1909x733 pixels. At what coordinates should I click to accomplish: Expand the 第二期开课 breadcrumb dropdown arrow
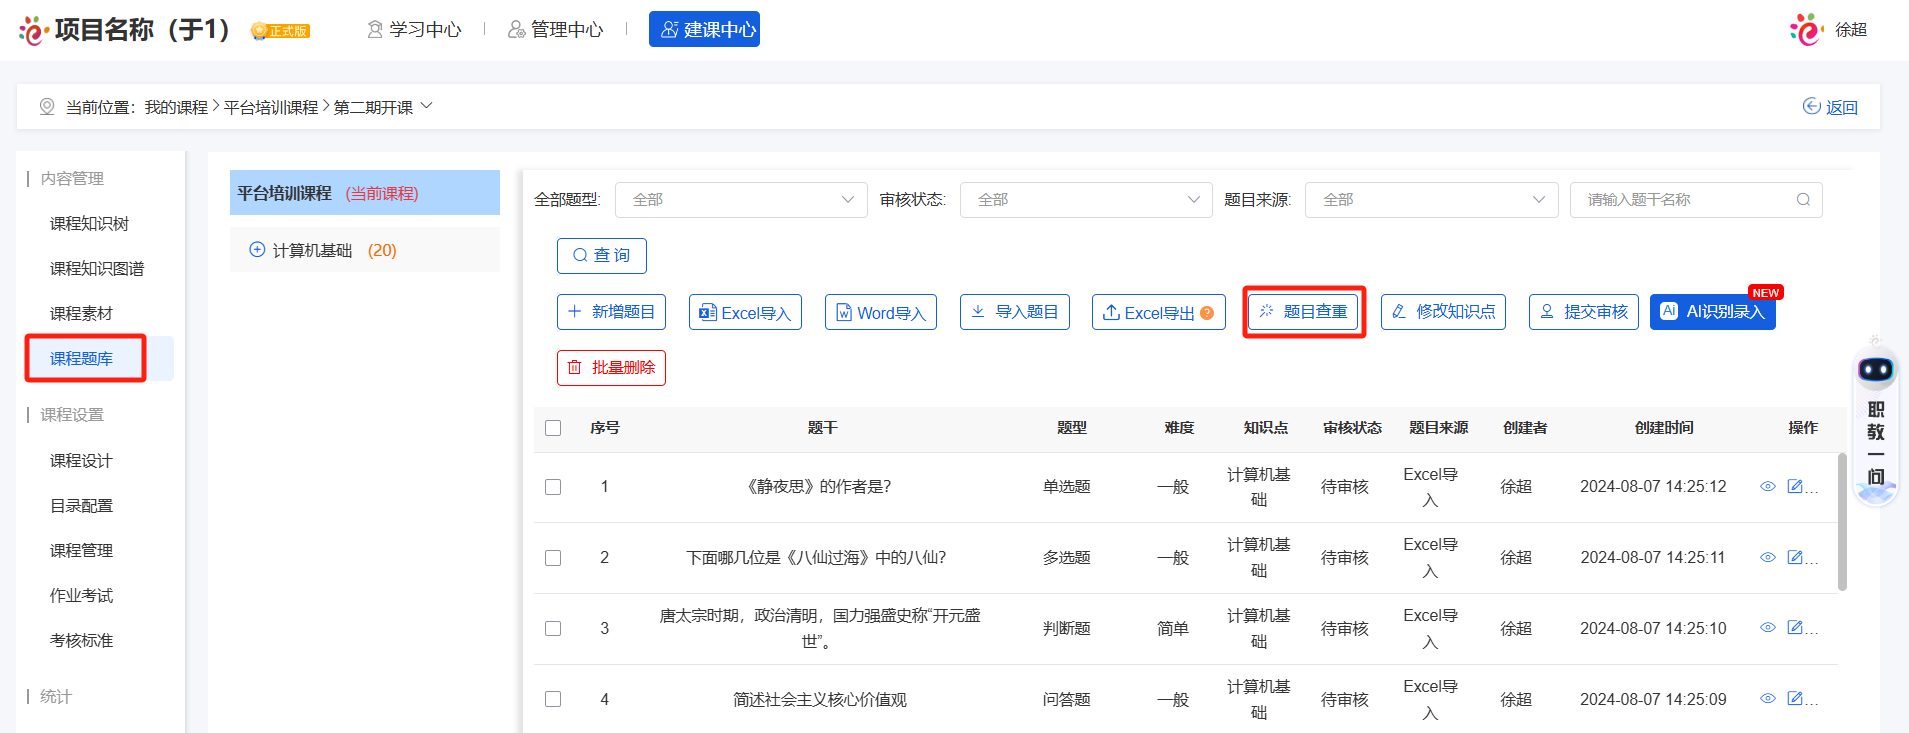tap(427, 106)
